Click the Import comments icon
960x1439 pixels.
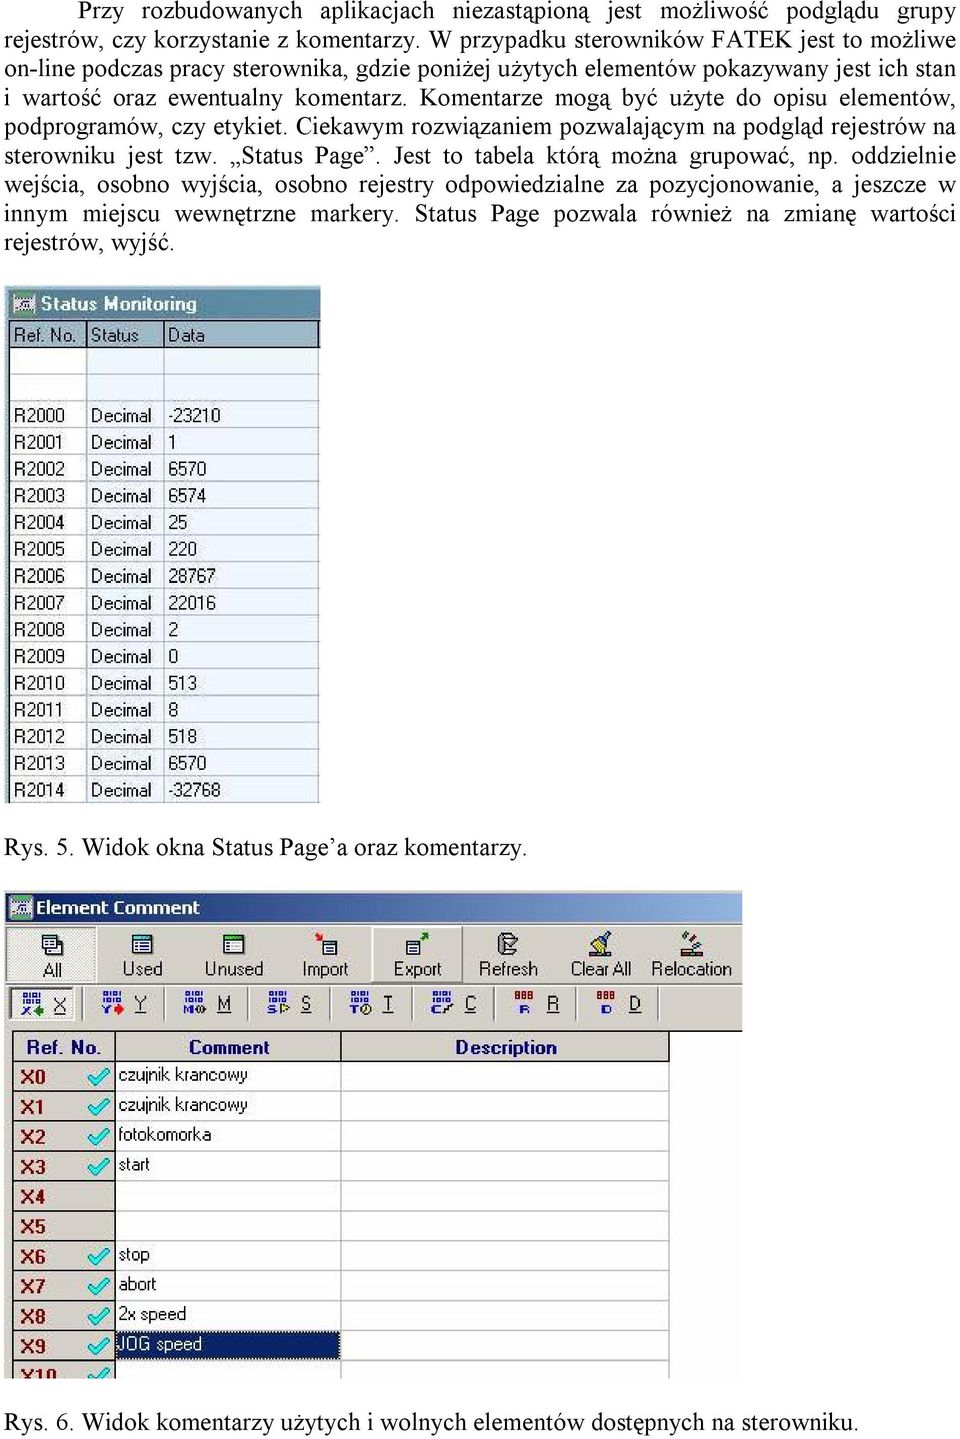(325, 955)
